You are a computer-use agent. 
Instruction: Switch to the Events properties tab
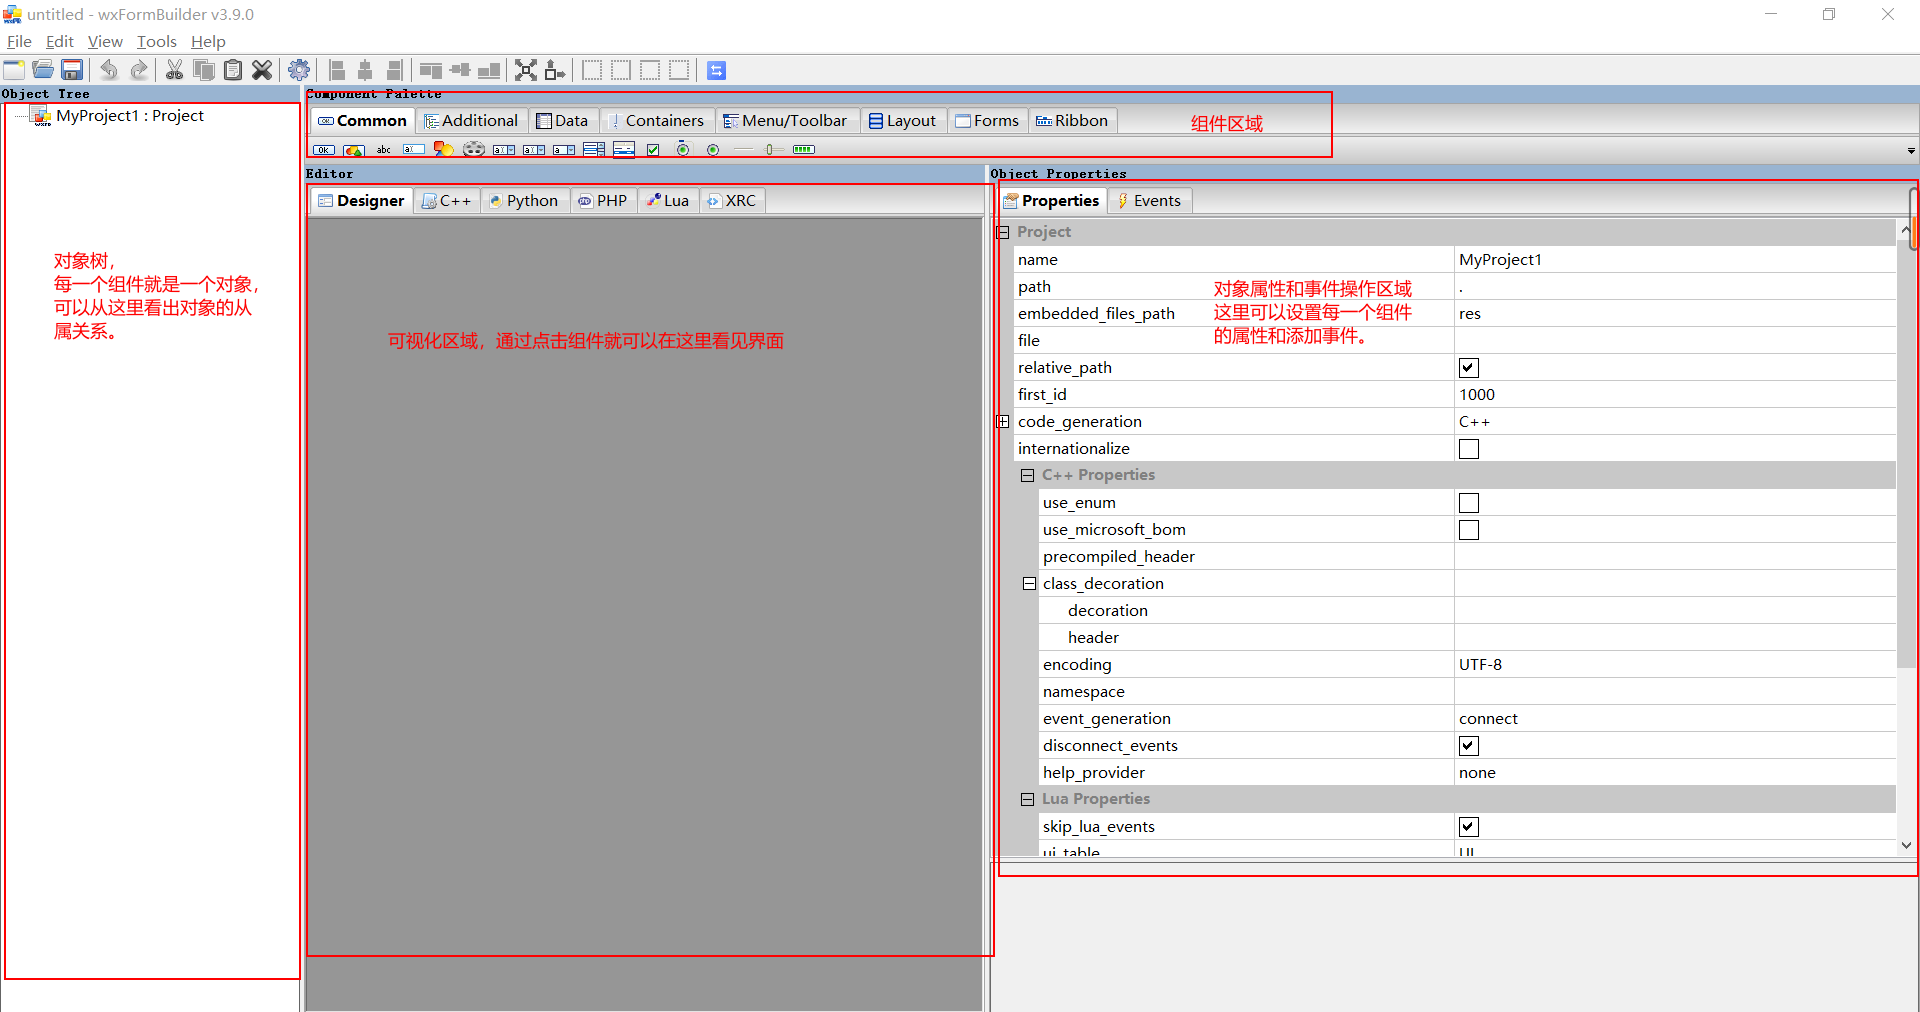(1148, 200)
